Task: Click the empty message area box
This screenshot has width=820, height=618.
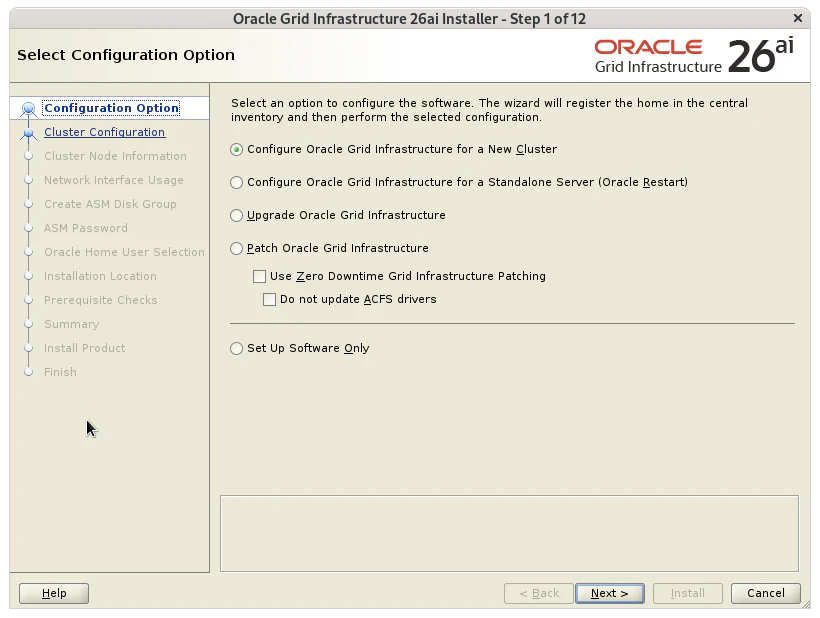Action: point(509,533)
